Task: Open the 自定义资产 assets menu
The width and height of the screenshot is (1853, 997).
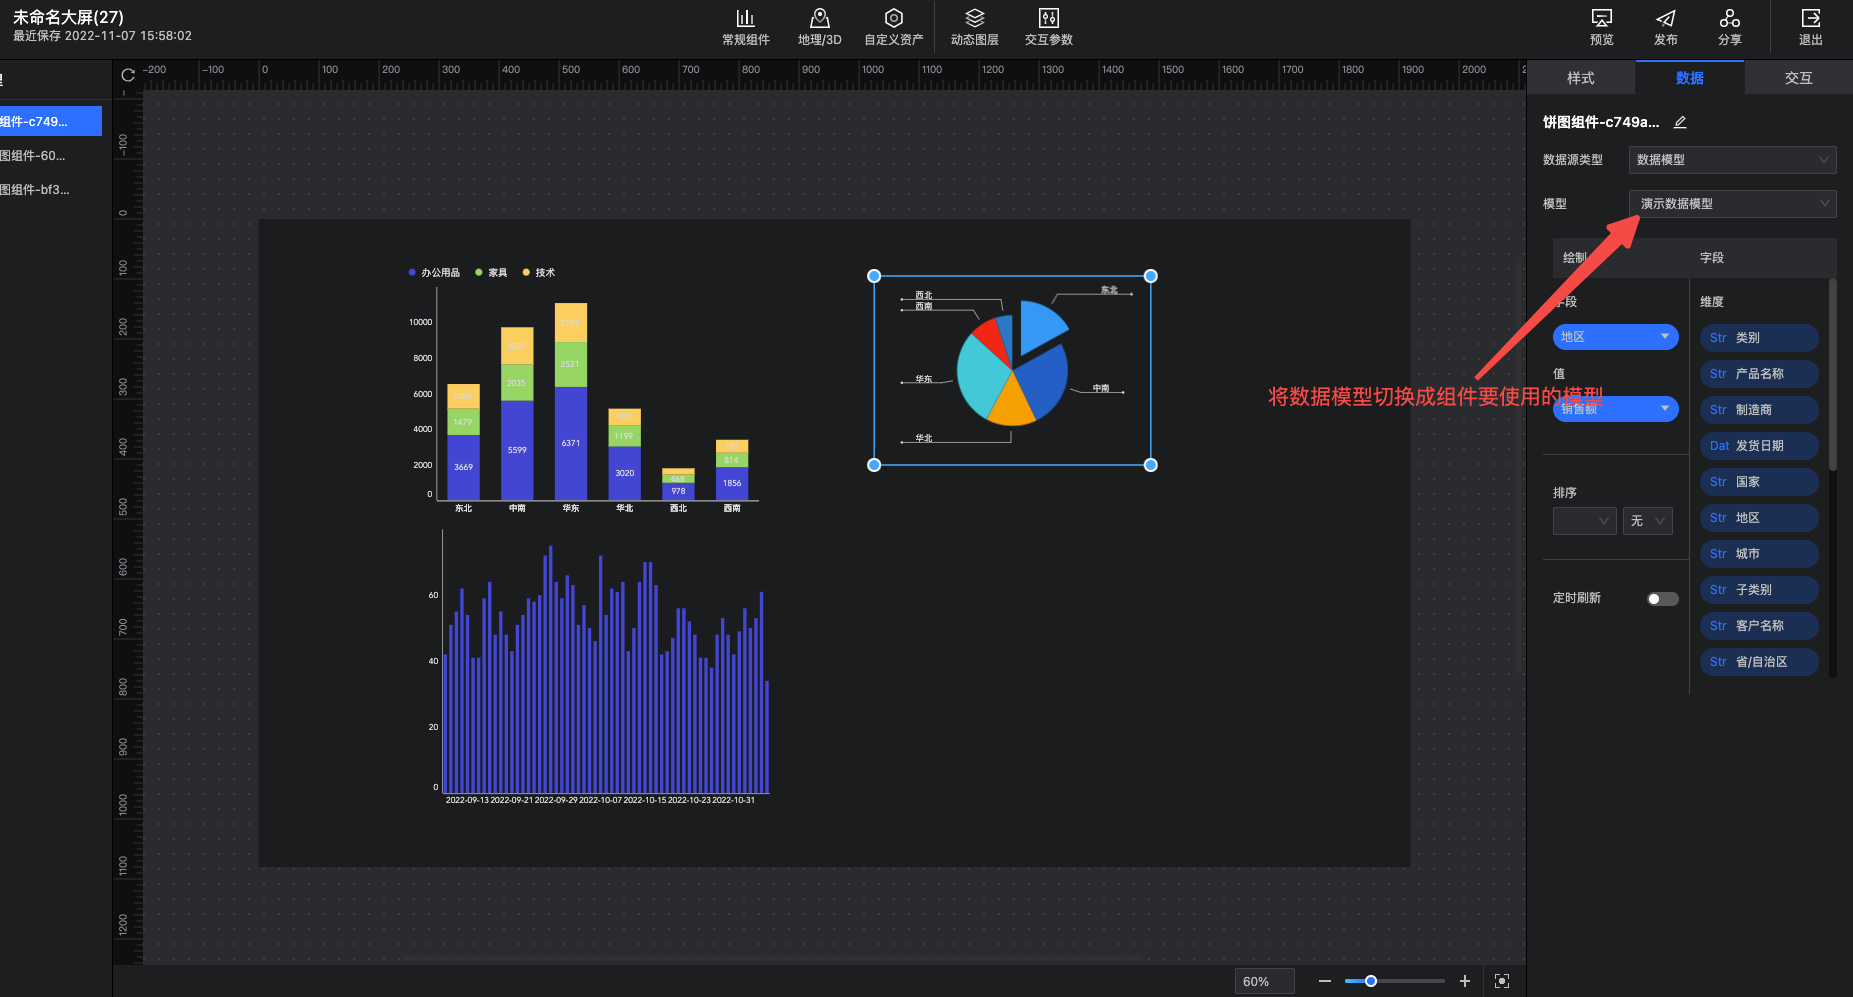Action: [x=893, y=27]
